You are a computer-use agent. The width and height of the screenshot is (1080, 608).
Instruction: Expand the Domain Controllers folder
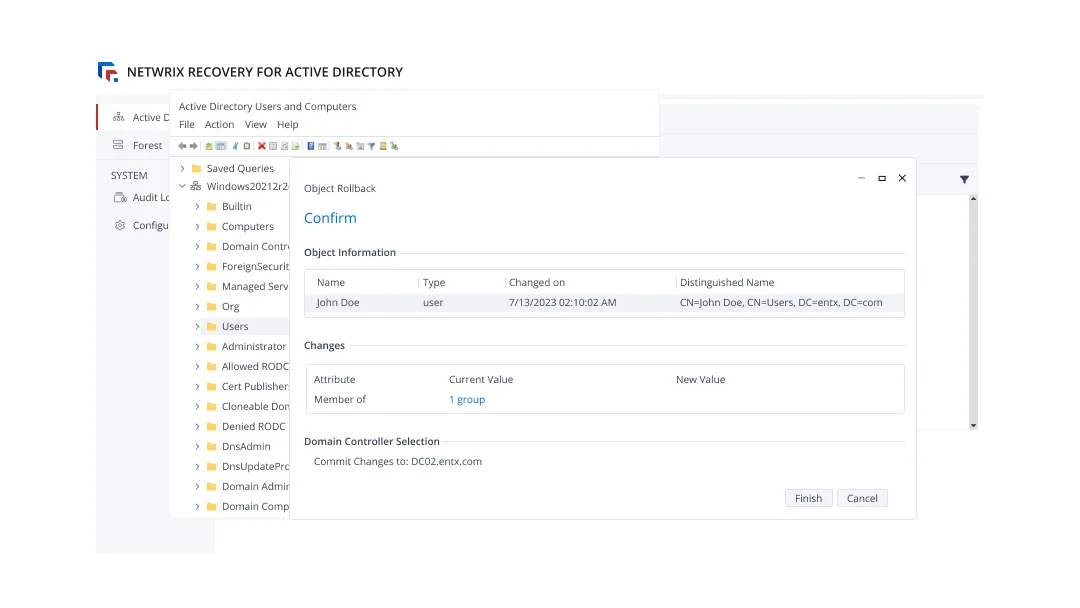(197, 247)
